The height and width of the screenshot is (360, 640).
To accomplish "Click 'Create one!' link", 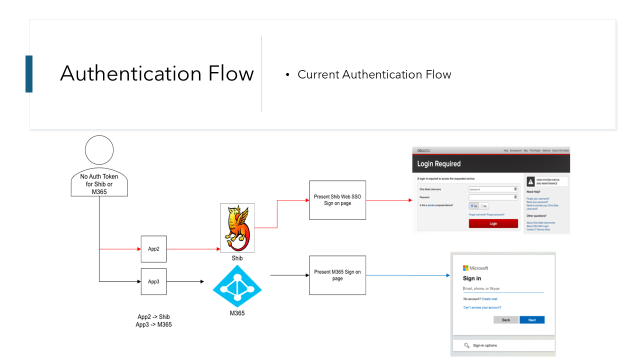I will pyautogui.click(x=489, y=299).
